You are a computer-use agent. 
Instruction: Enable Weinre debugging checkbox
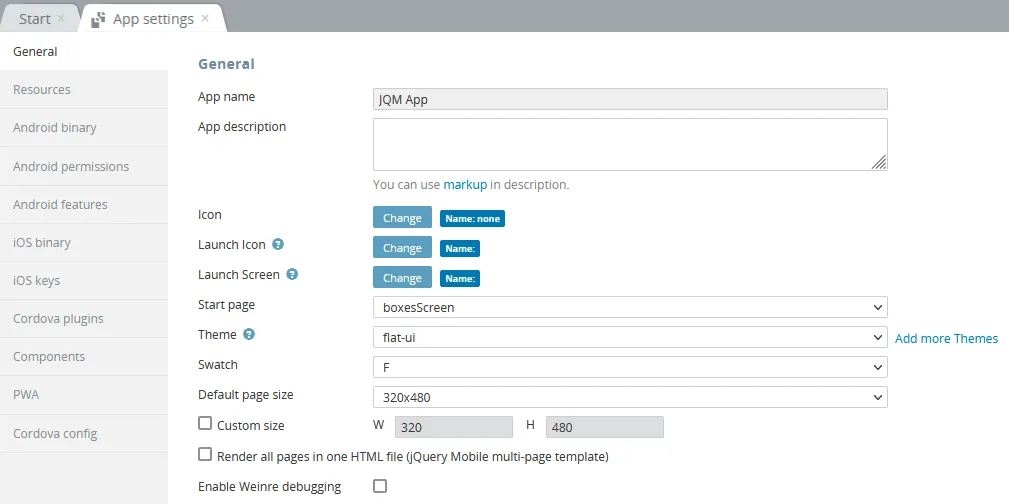(380, 485)
